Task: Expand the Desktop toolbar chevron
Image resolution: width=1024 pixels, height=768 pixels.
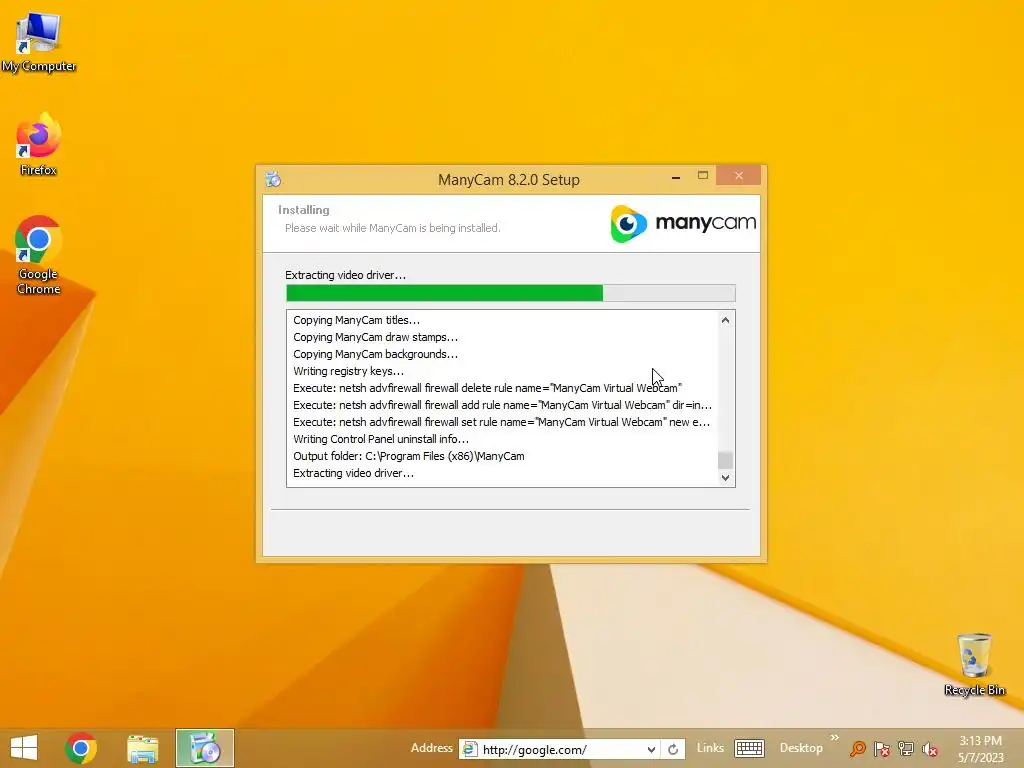Action: point(835,738)
